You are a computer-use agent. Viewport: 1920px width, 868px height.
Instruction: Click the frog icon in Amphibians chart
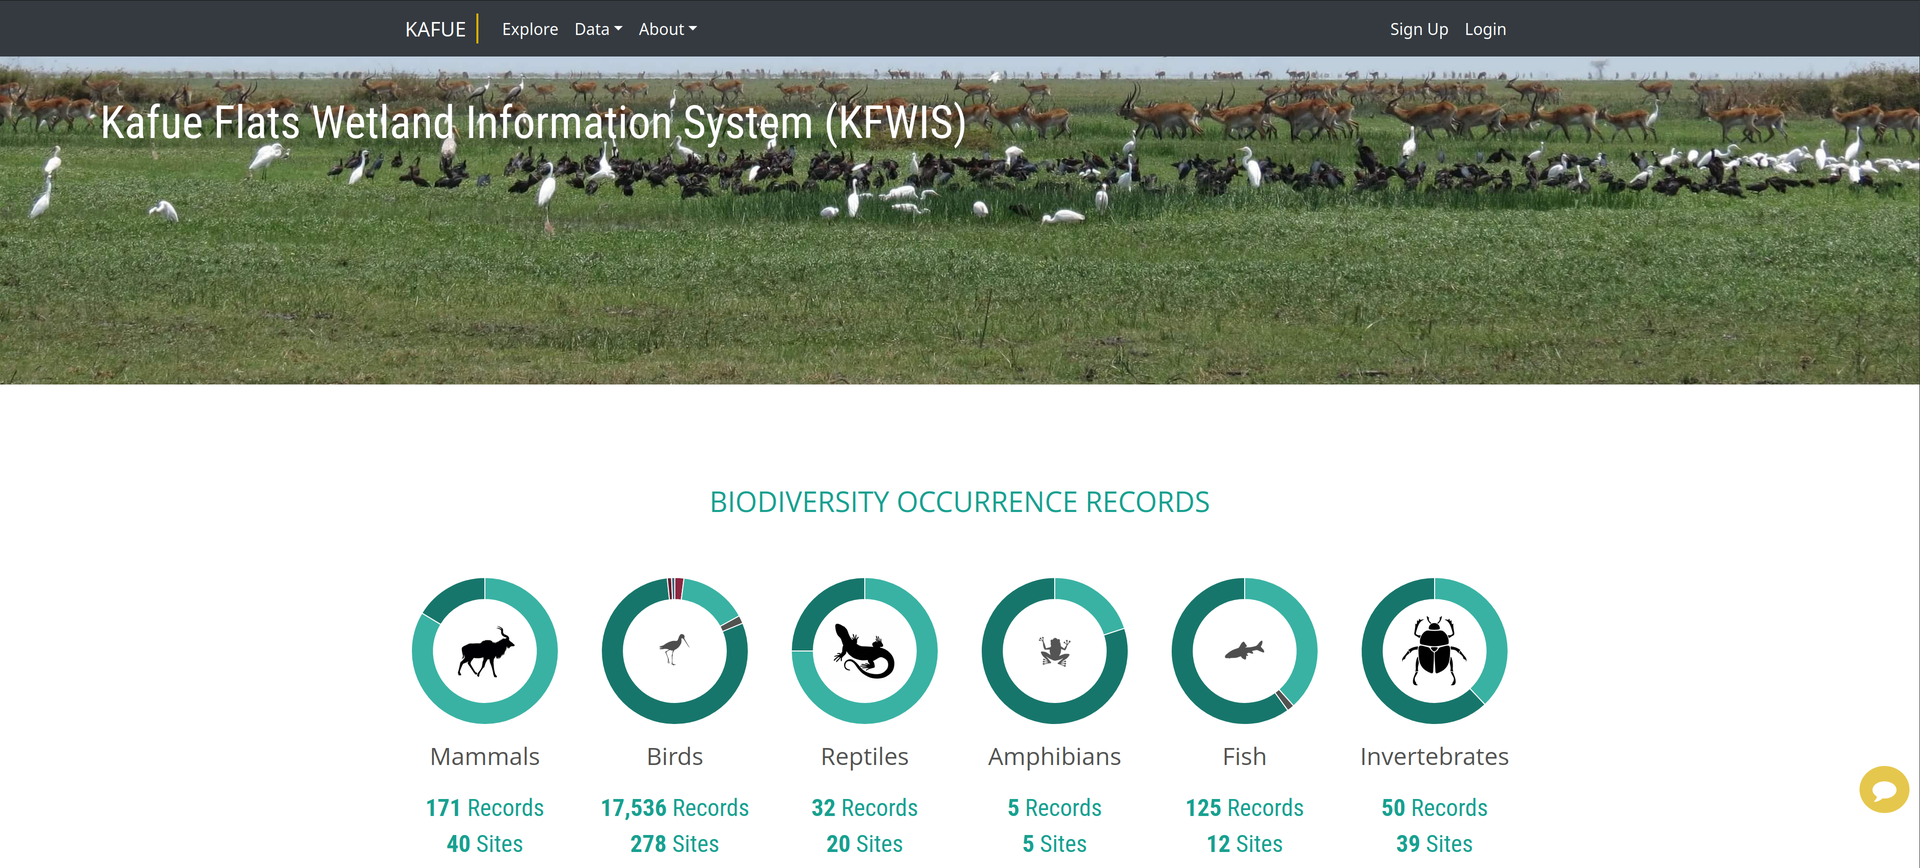pyautogui.click(x=1054, y=651)
